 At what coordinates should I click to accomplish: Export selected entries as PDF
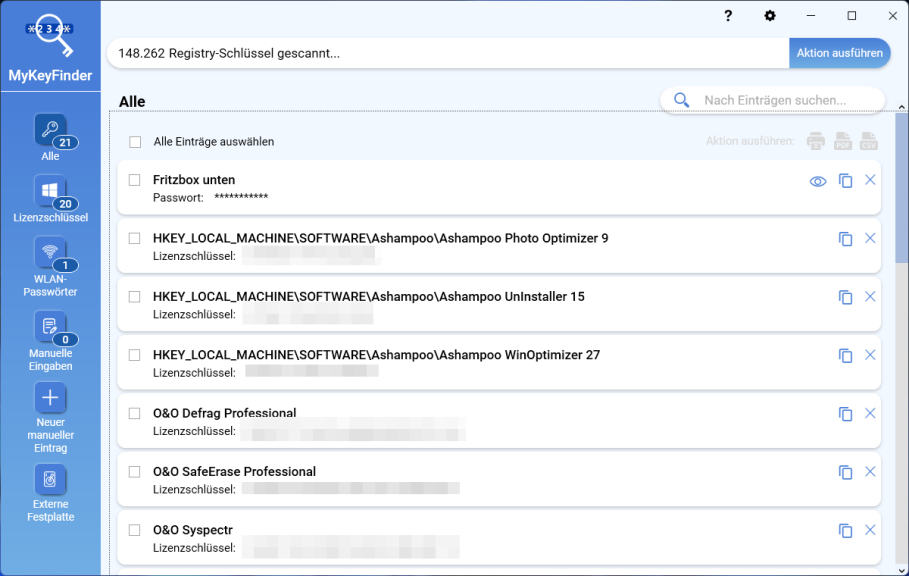(843, 141)
